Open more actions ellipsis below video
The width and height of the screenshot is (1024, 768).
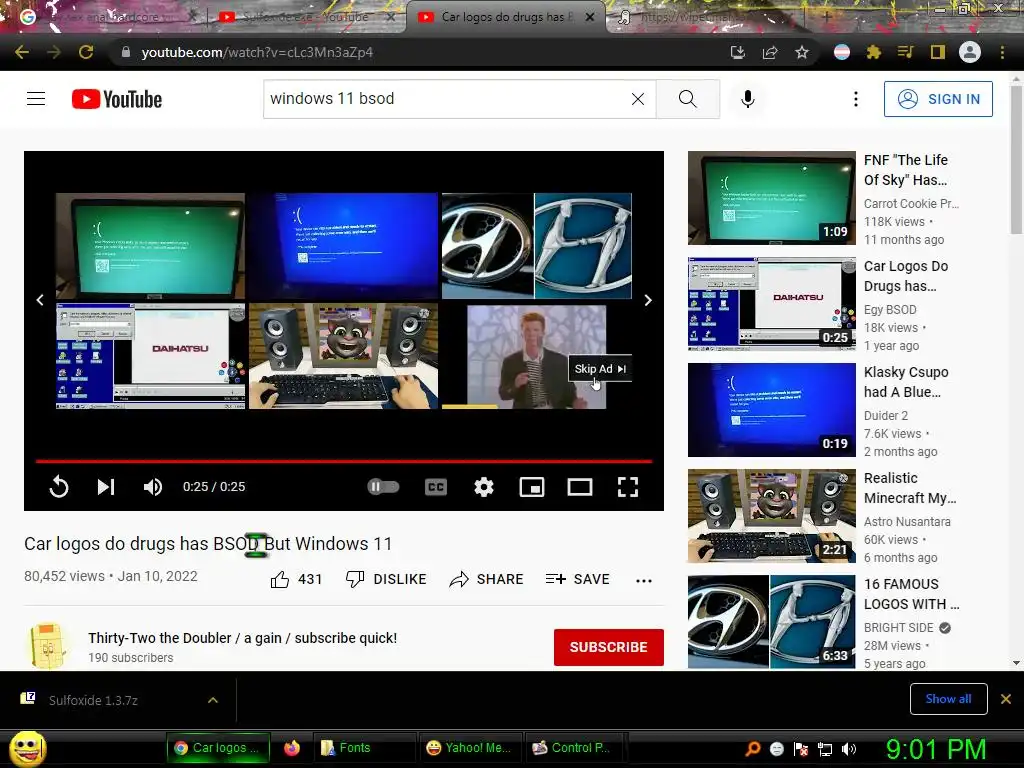(x=644, y=581)
